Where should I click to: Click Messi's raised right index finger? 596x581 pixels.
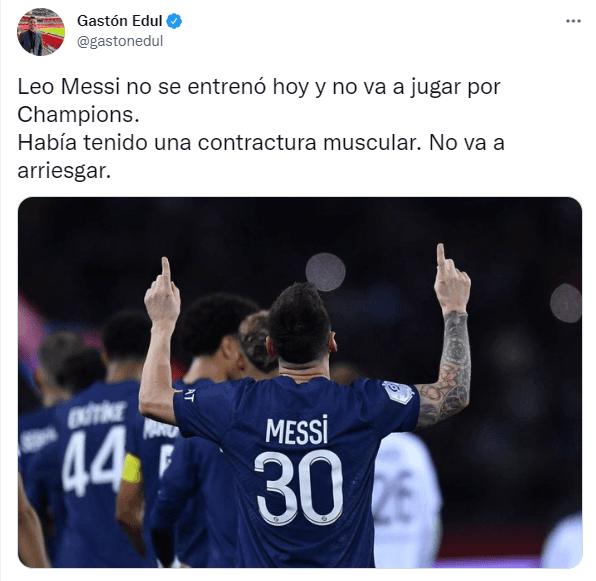click(441, 255)
